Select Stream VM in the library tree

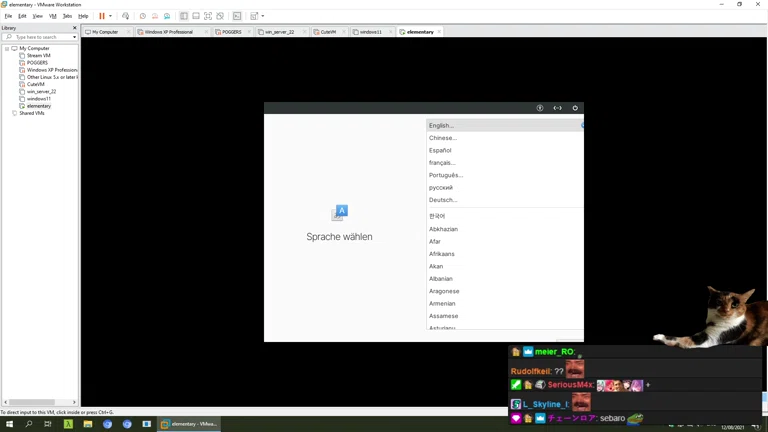[x=38, y=55]
